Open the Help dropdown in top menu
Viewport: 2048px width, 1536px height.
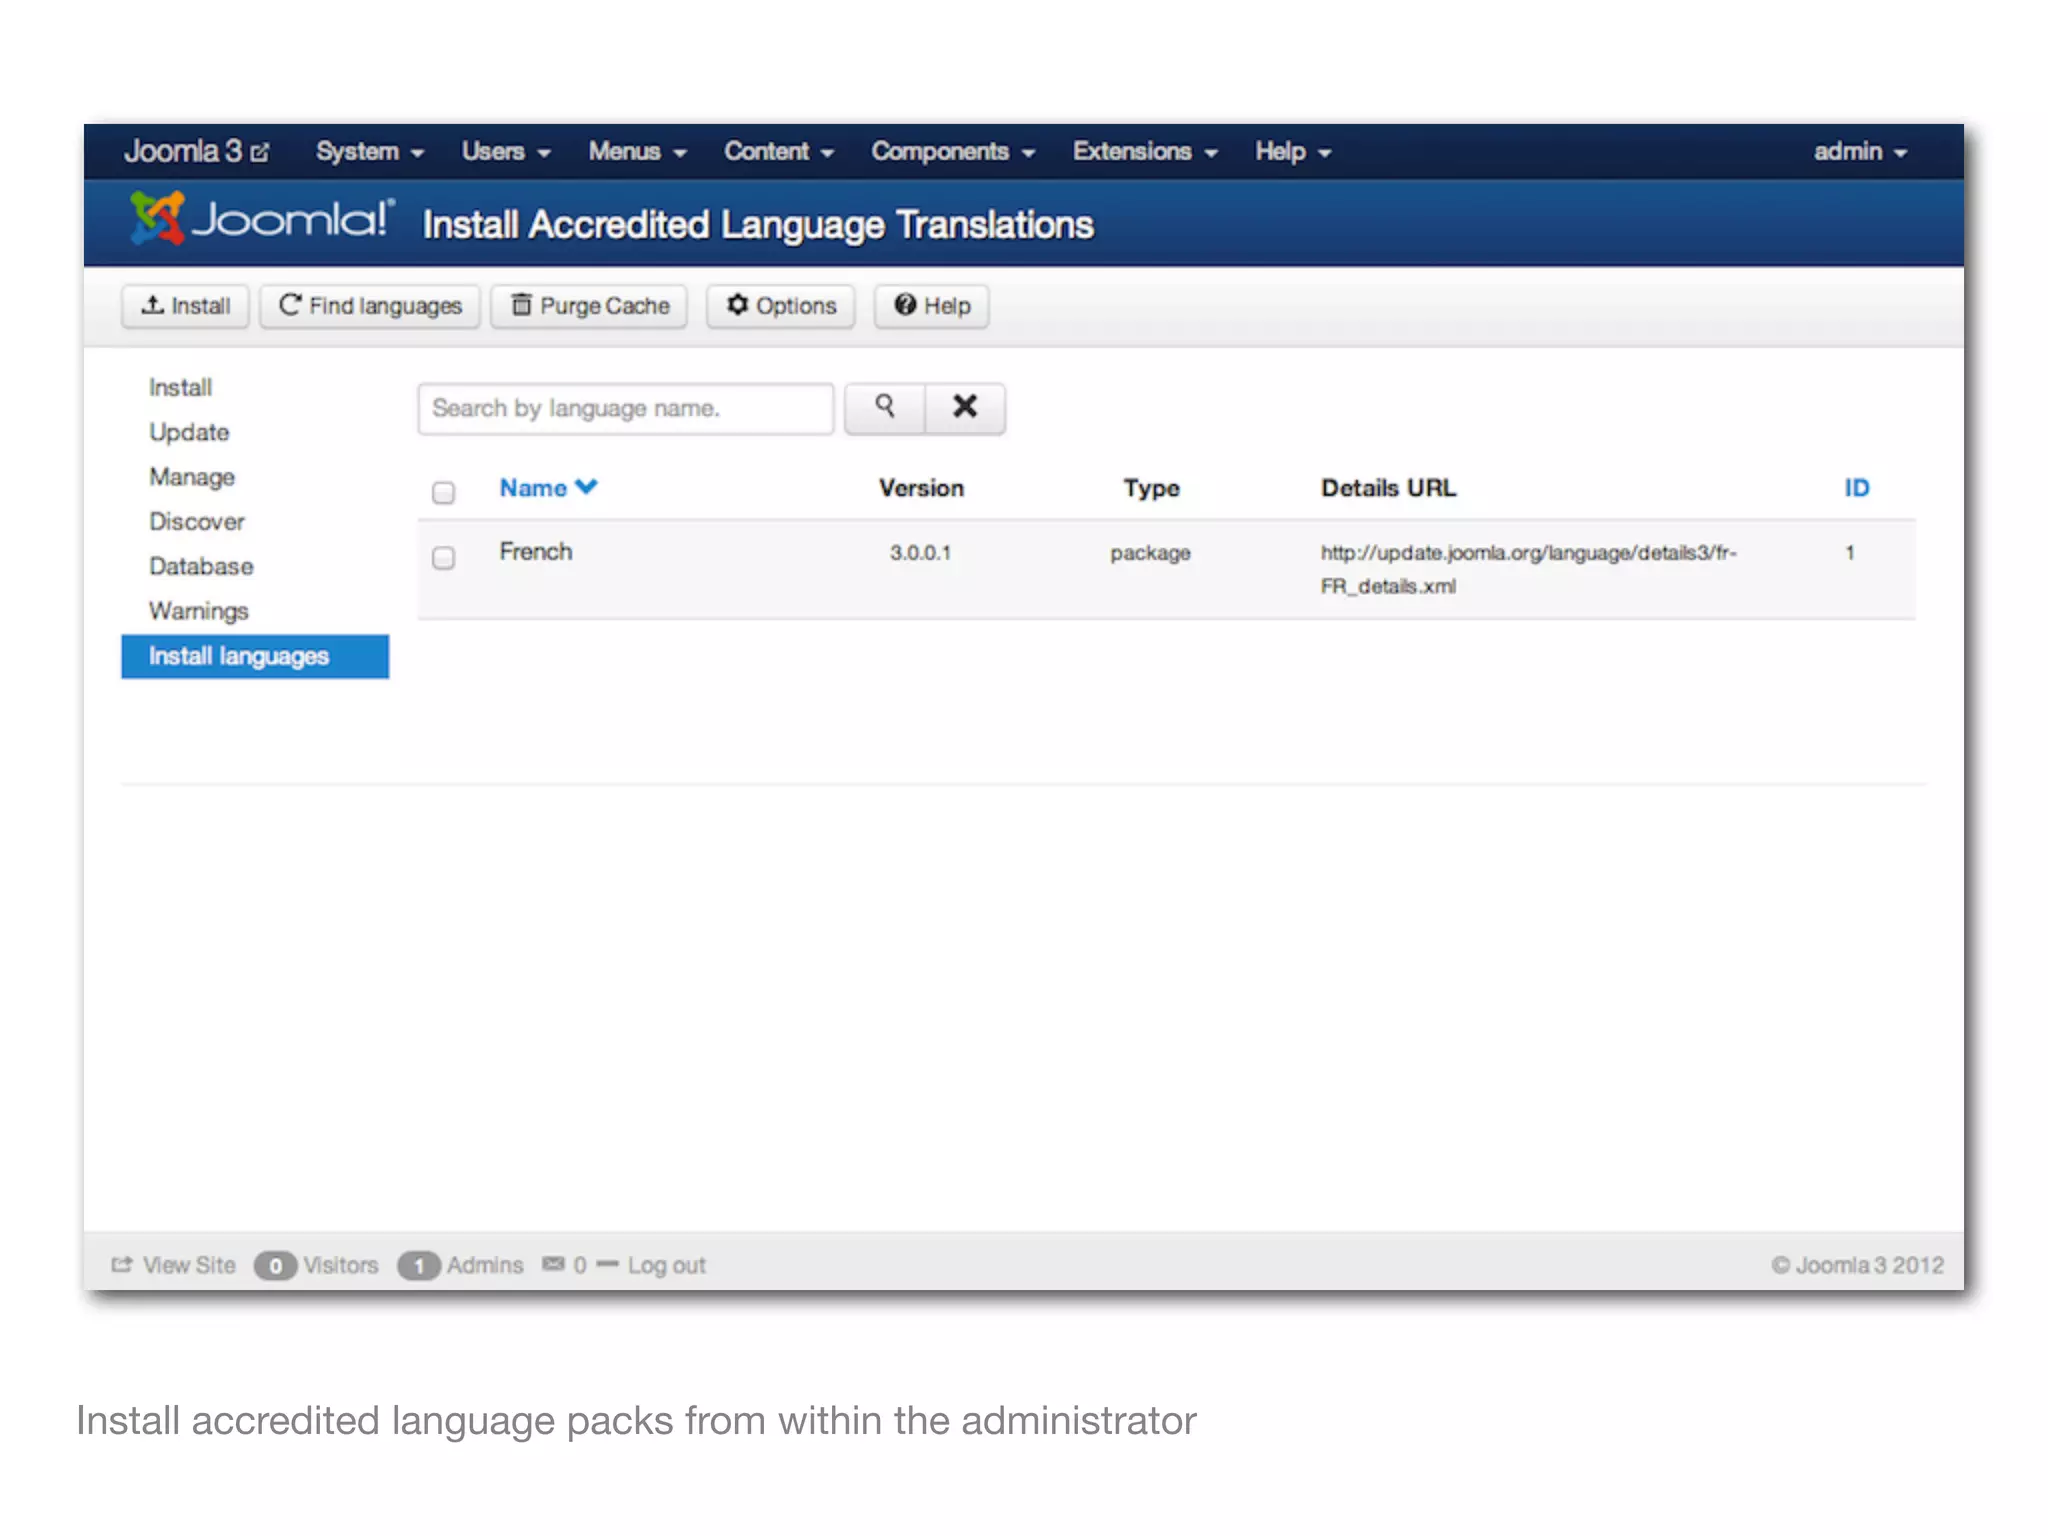[x=1293, y=152]
